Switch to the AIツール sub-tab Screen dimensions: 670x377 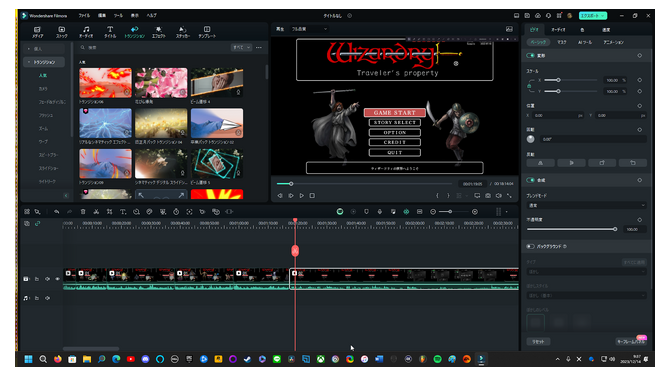pos(585,42)
